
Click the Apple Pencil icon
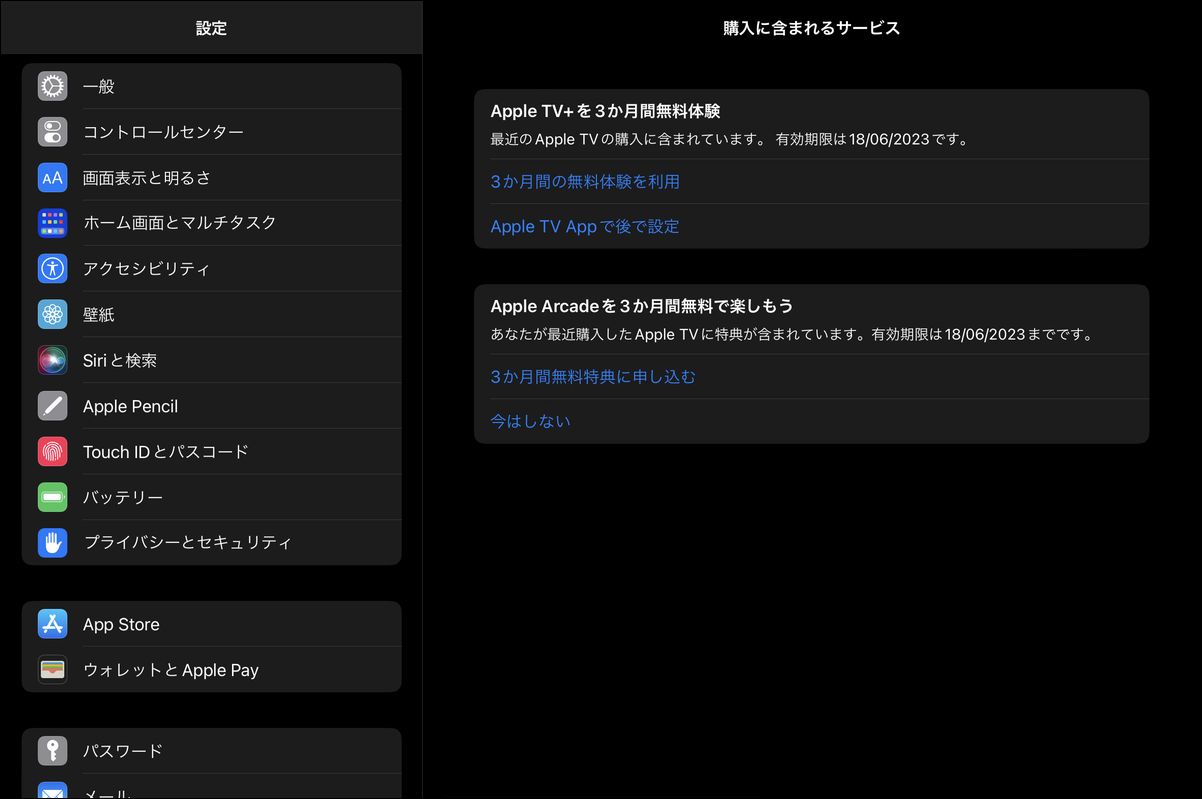tap(52, 406)
